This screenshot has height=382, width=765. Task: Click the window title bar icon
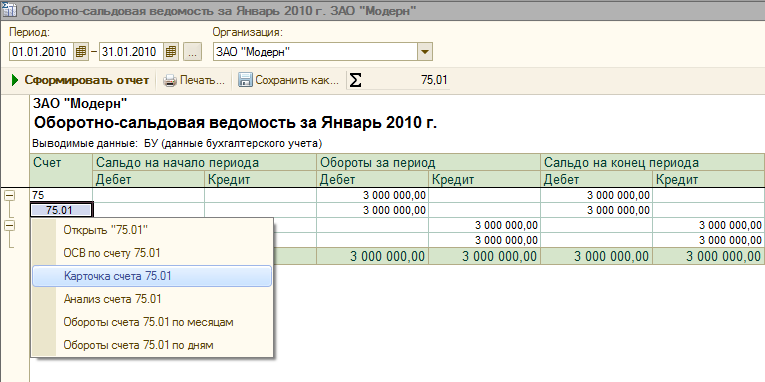(x=10, y=10)
